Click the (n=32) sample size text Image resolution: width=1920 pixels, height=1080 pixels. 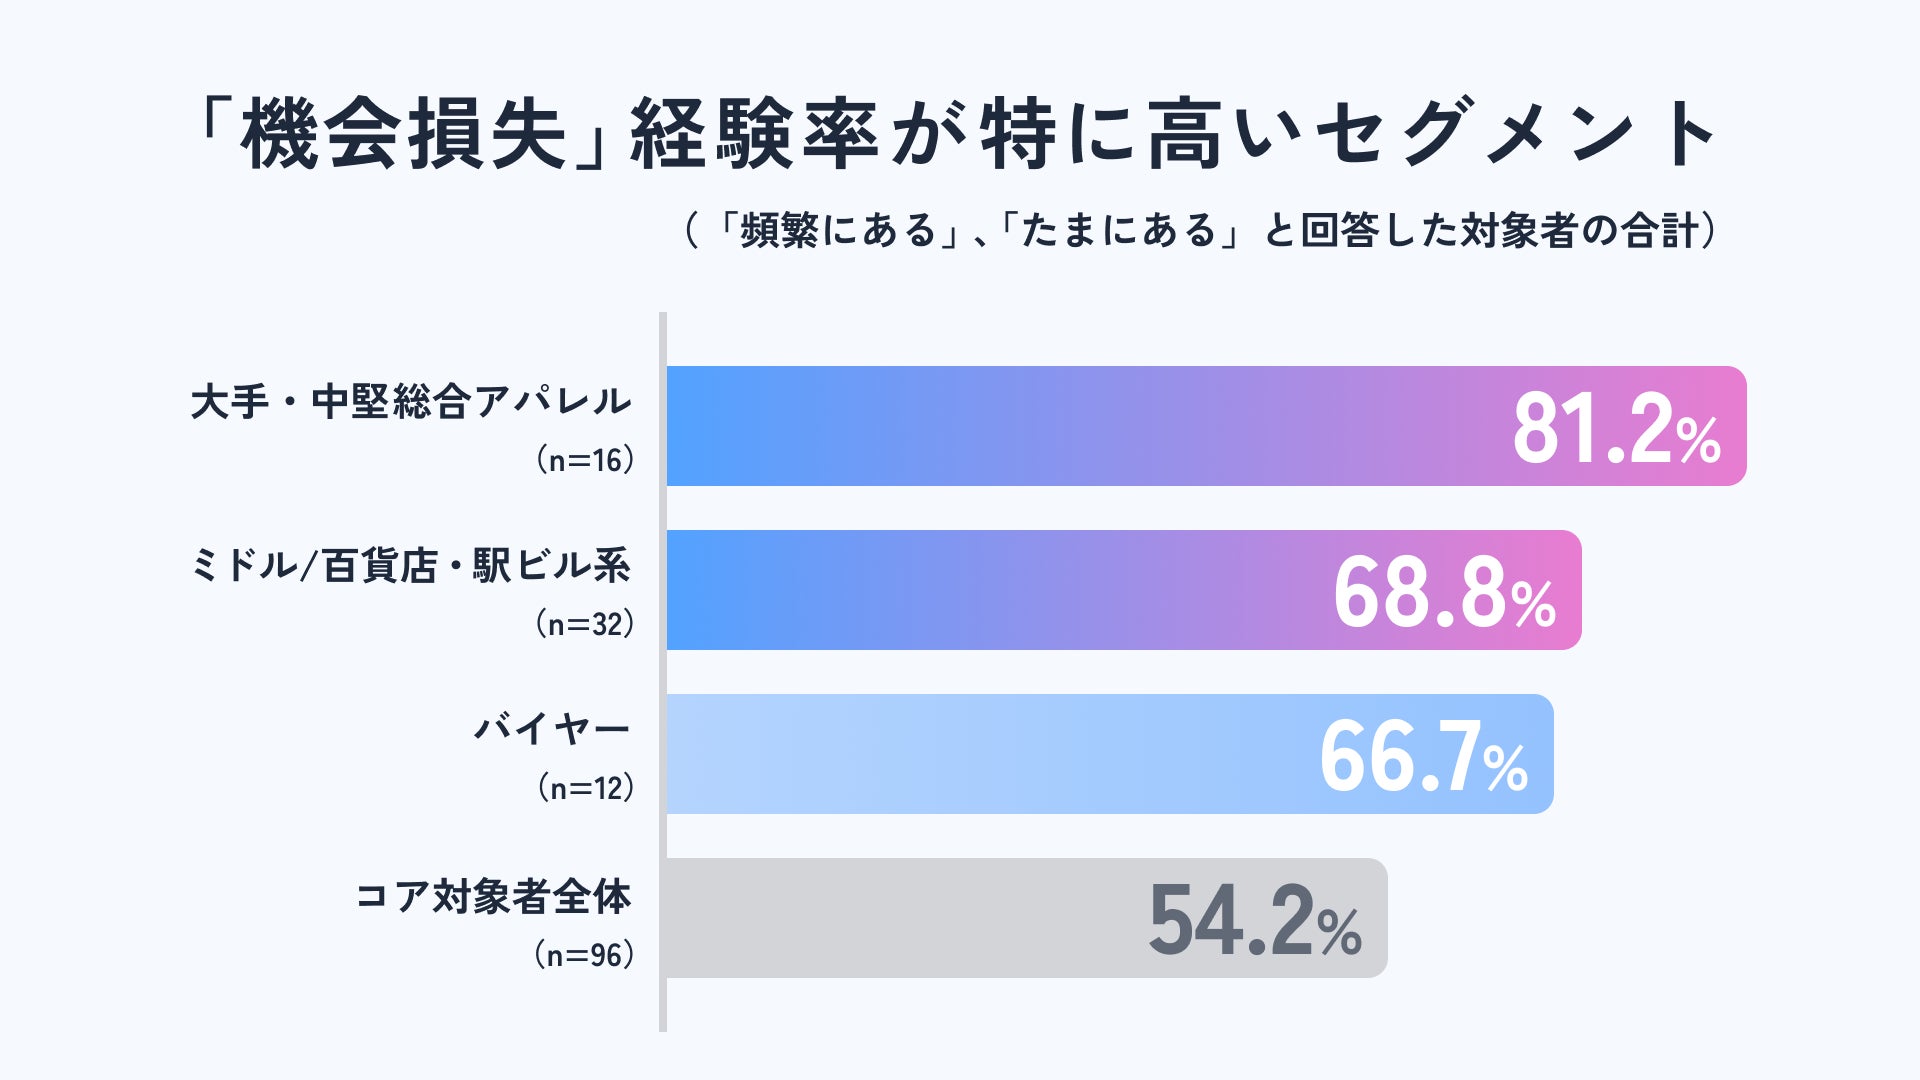pyautogui.click(x=585, y=624)
